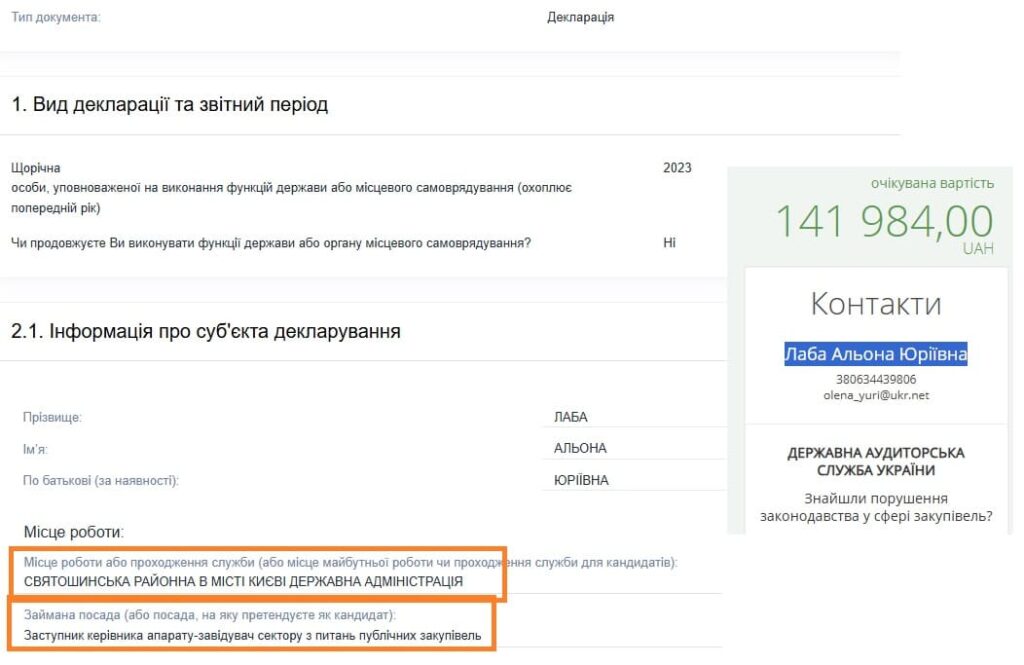Click the workplace СВЯТОШИНСЬКА РАЙОННА text
This screenshot has width=1024, height=665.
(x=243, y=581)
